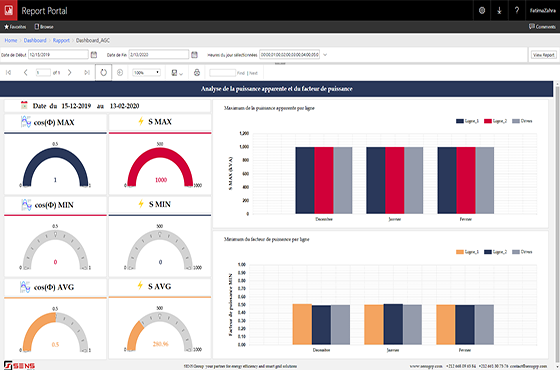Viewport: 560px width, 370px height.
Task: Go to Rapport breadcrumb link
Action: (x=61, y=40)
